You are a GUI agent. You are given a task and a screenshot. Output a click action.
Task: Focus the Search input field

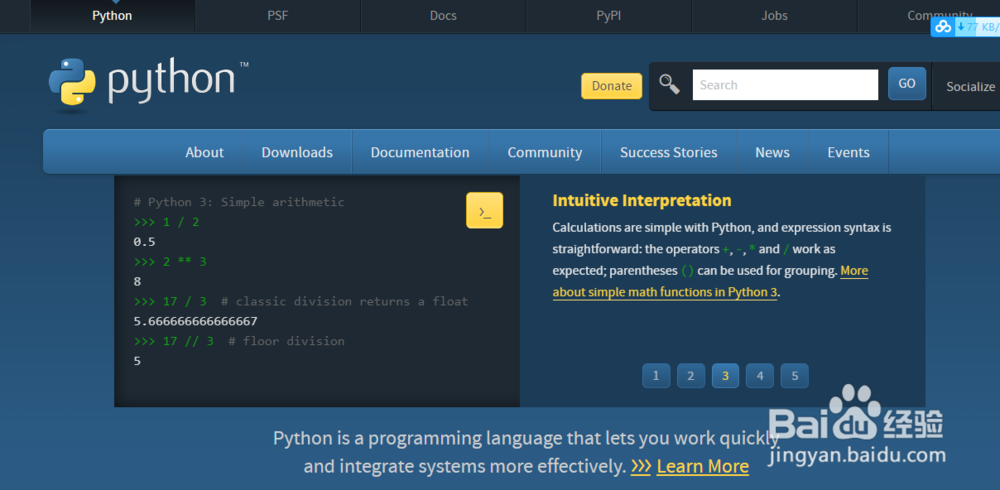click(x=785, y=85)
